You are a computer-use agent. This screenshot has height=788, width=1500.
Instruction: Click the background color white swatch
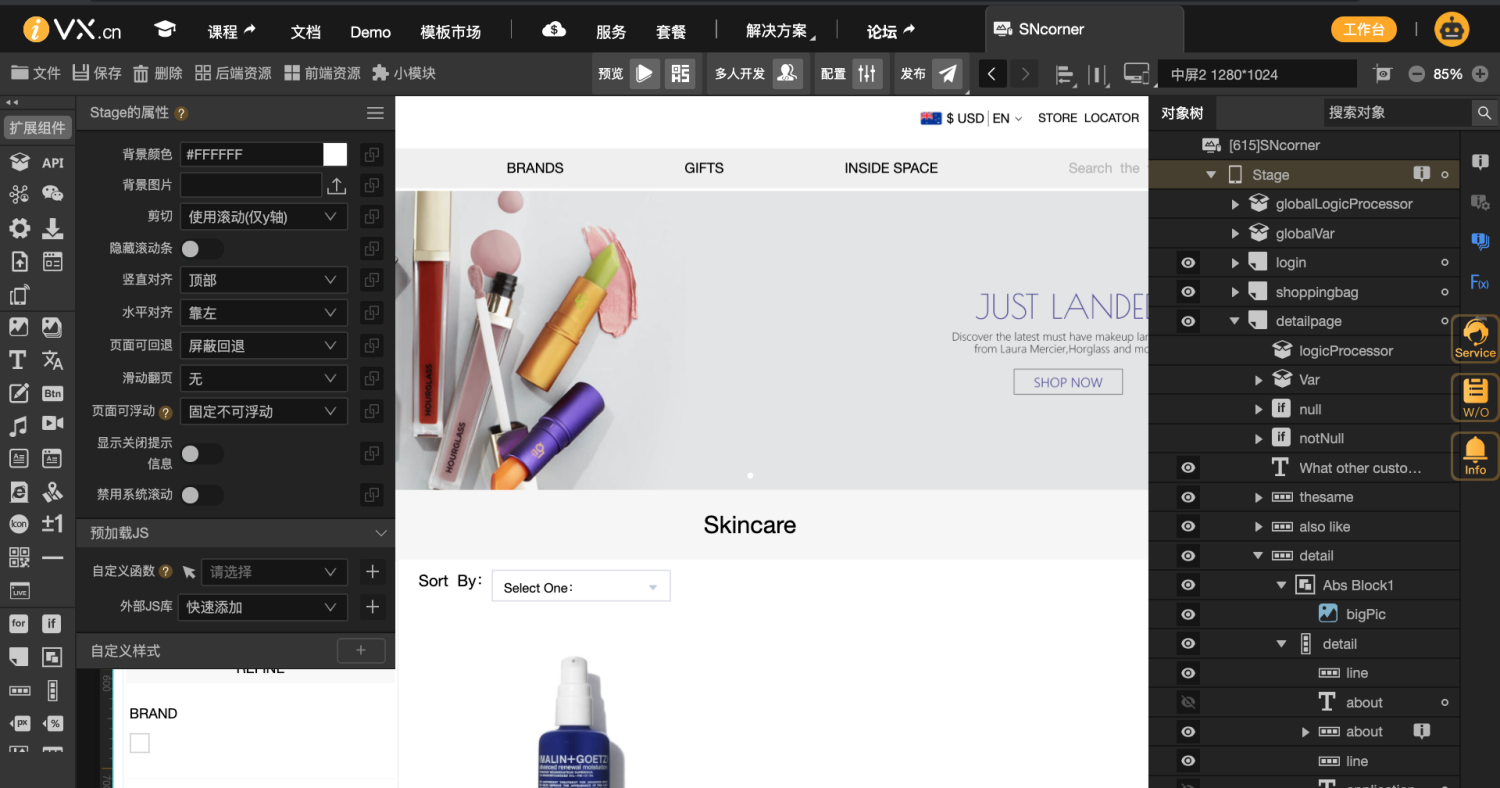coord(335,154)
